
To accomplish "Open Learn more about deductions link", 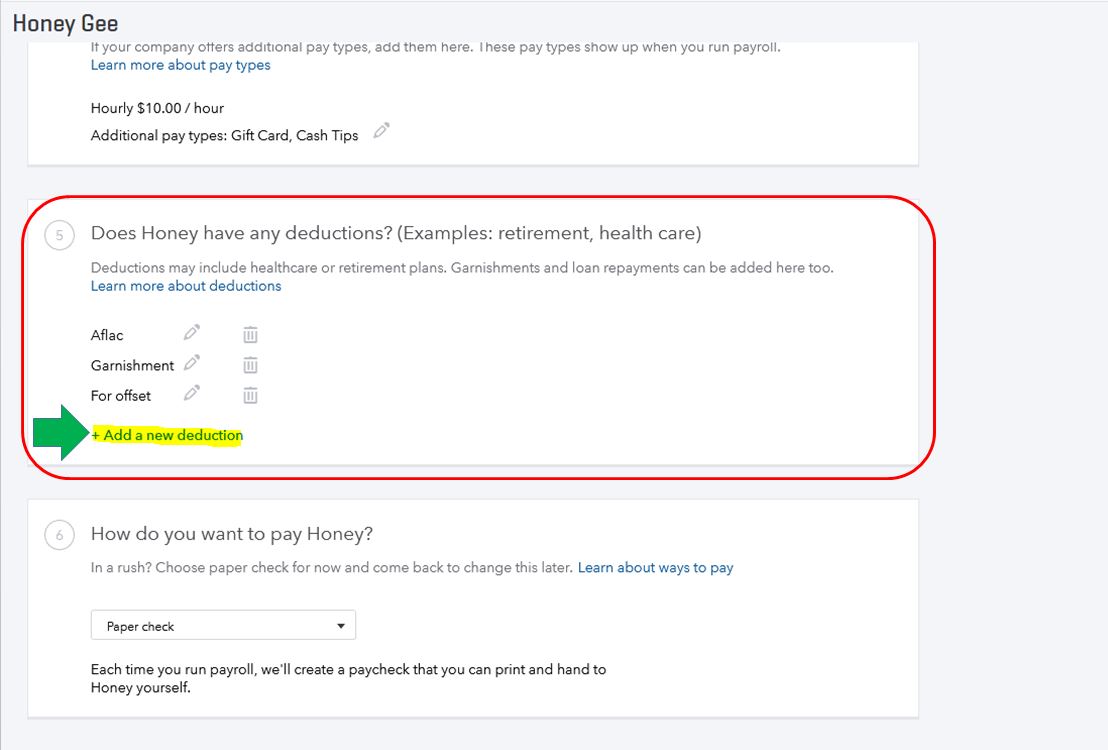I will (x=186, y=286).
